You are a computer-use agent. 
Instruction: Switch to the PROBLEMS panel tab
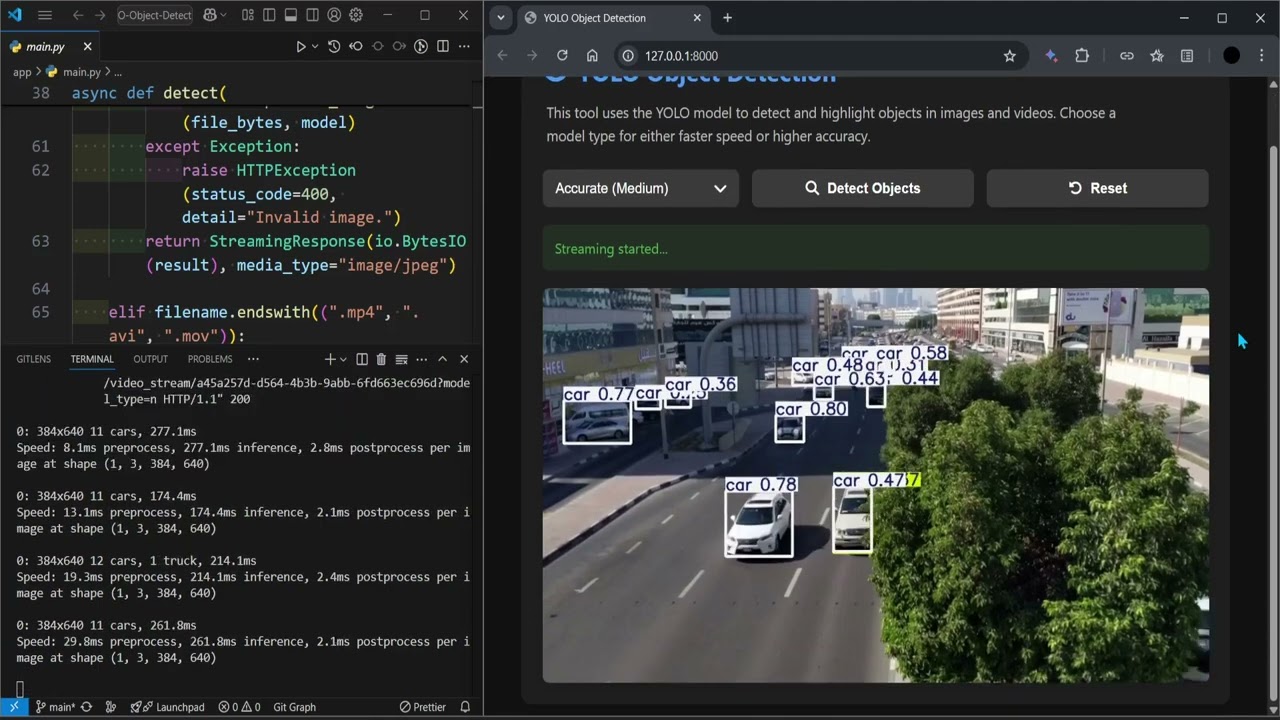(210, 359)
